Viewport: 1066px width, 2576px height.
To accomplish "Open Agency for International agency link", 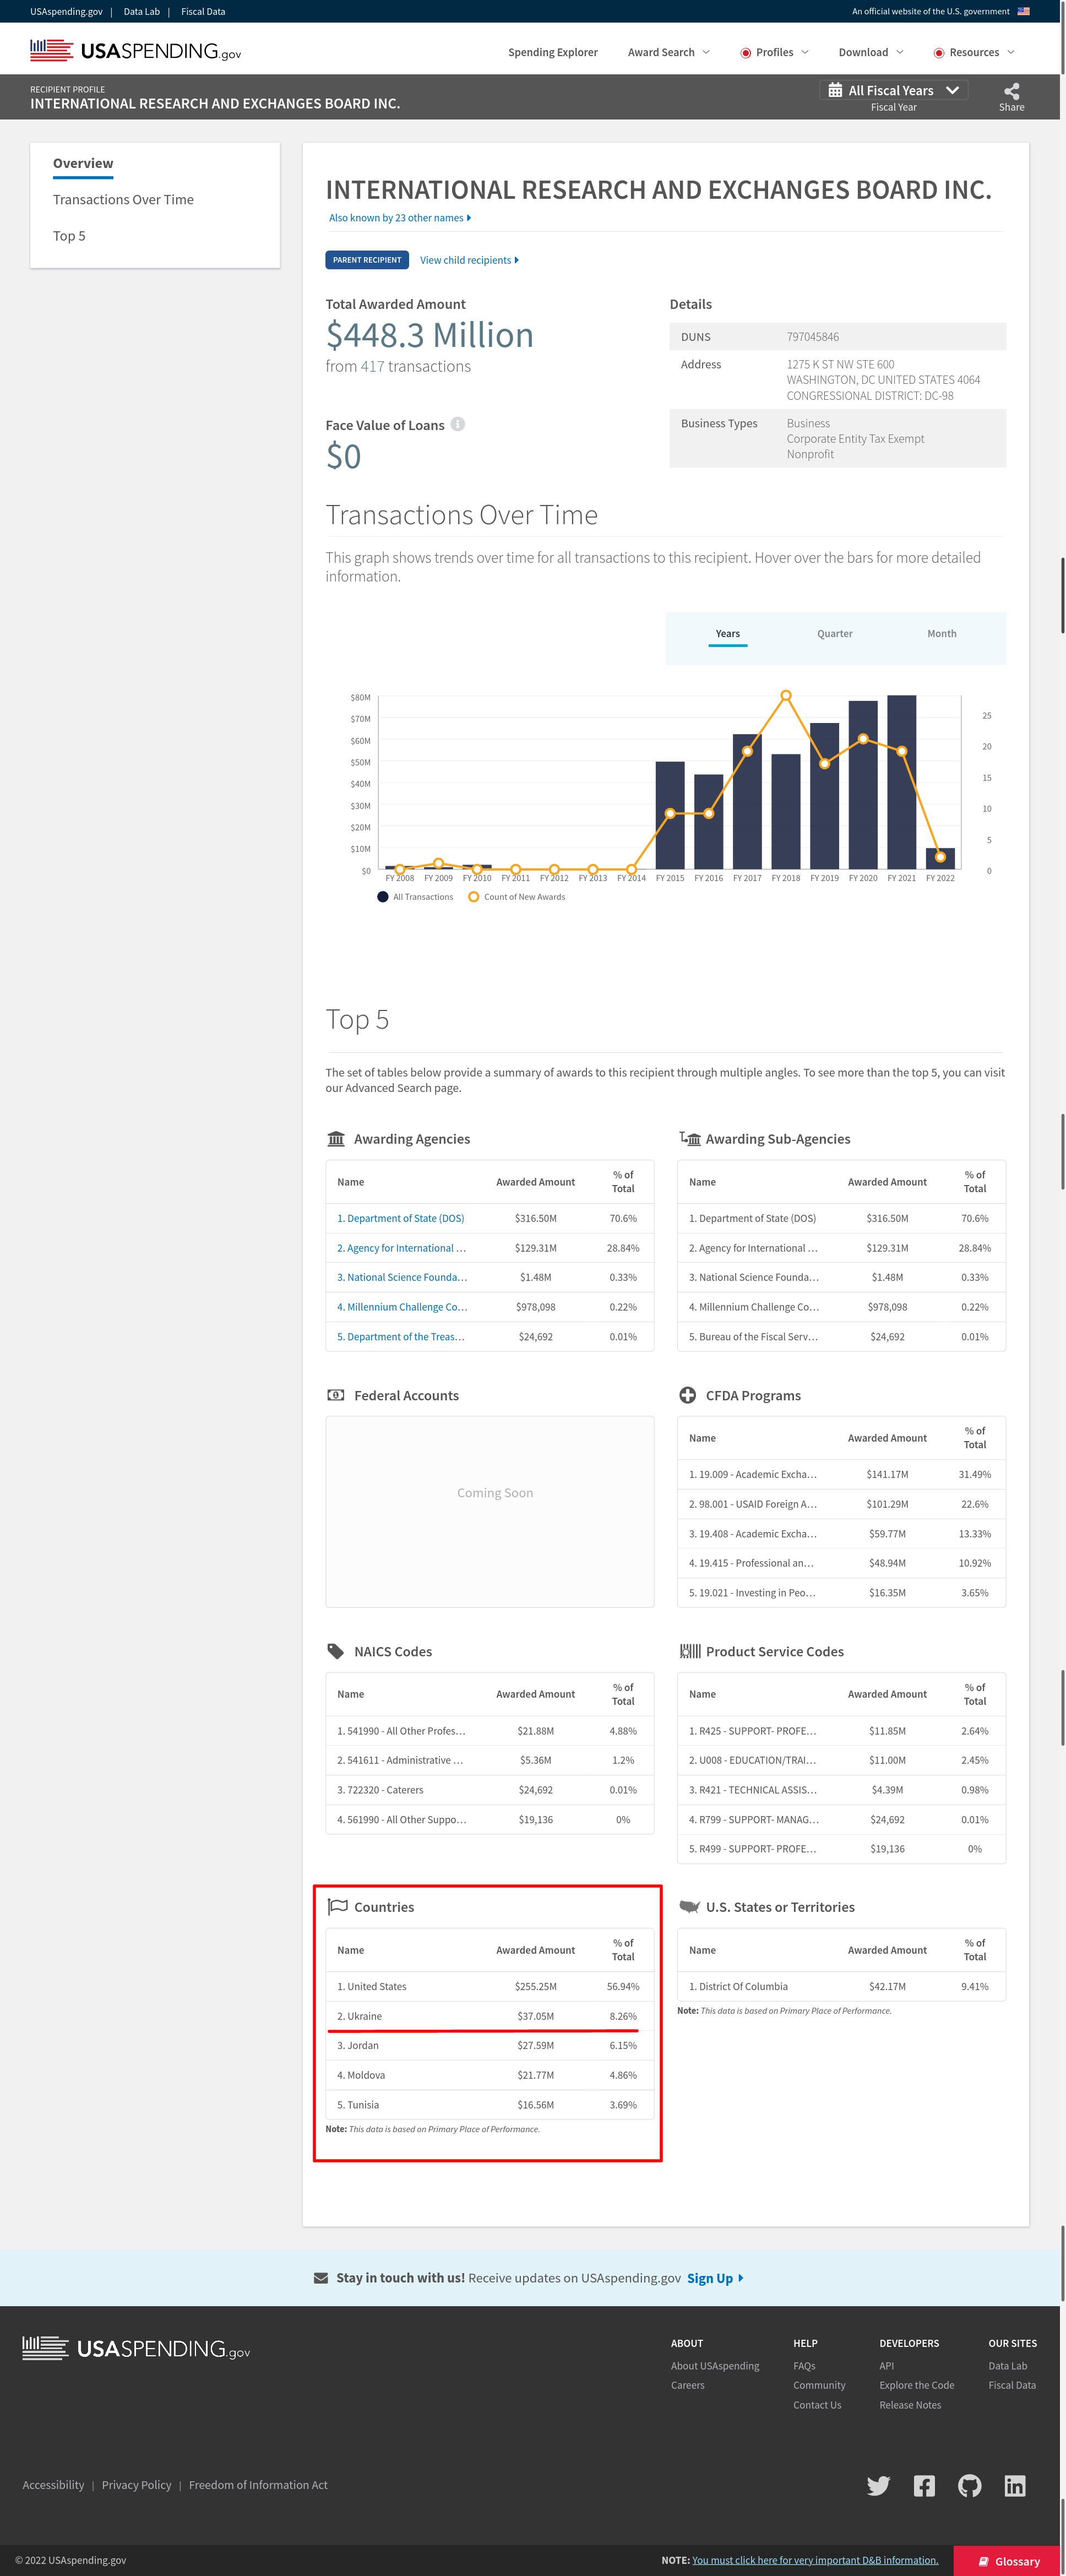I will [401, 1247].
